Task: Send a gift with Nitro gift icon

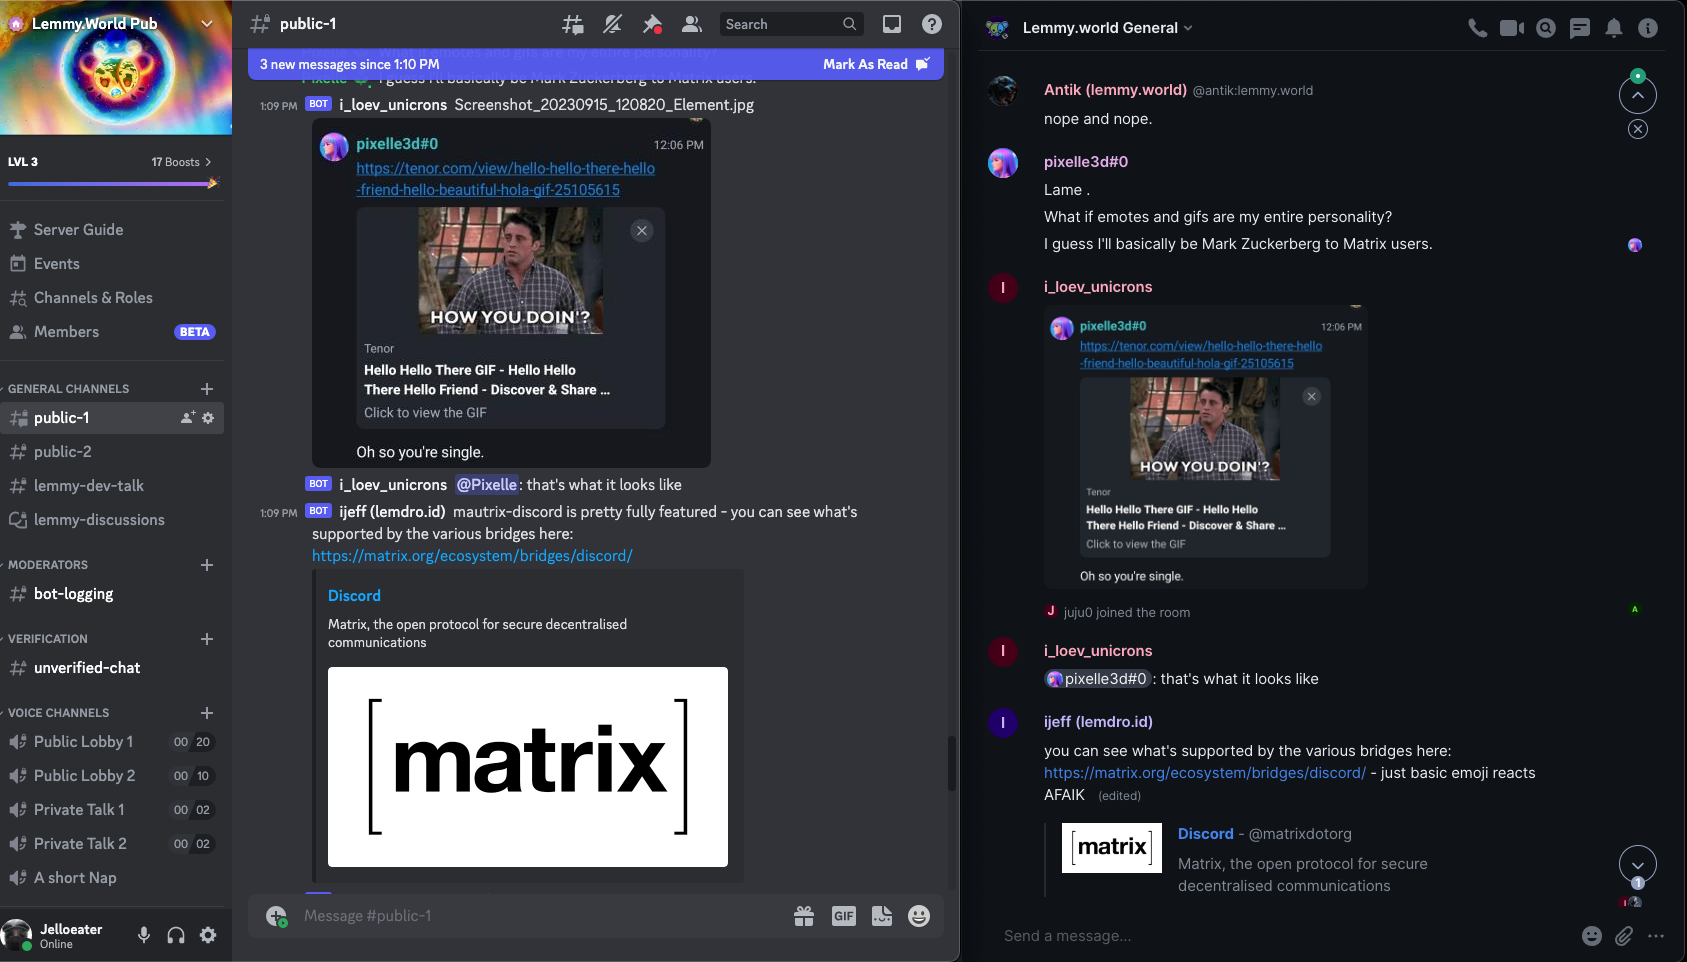Action: [x=804, y=916]
